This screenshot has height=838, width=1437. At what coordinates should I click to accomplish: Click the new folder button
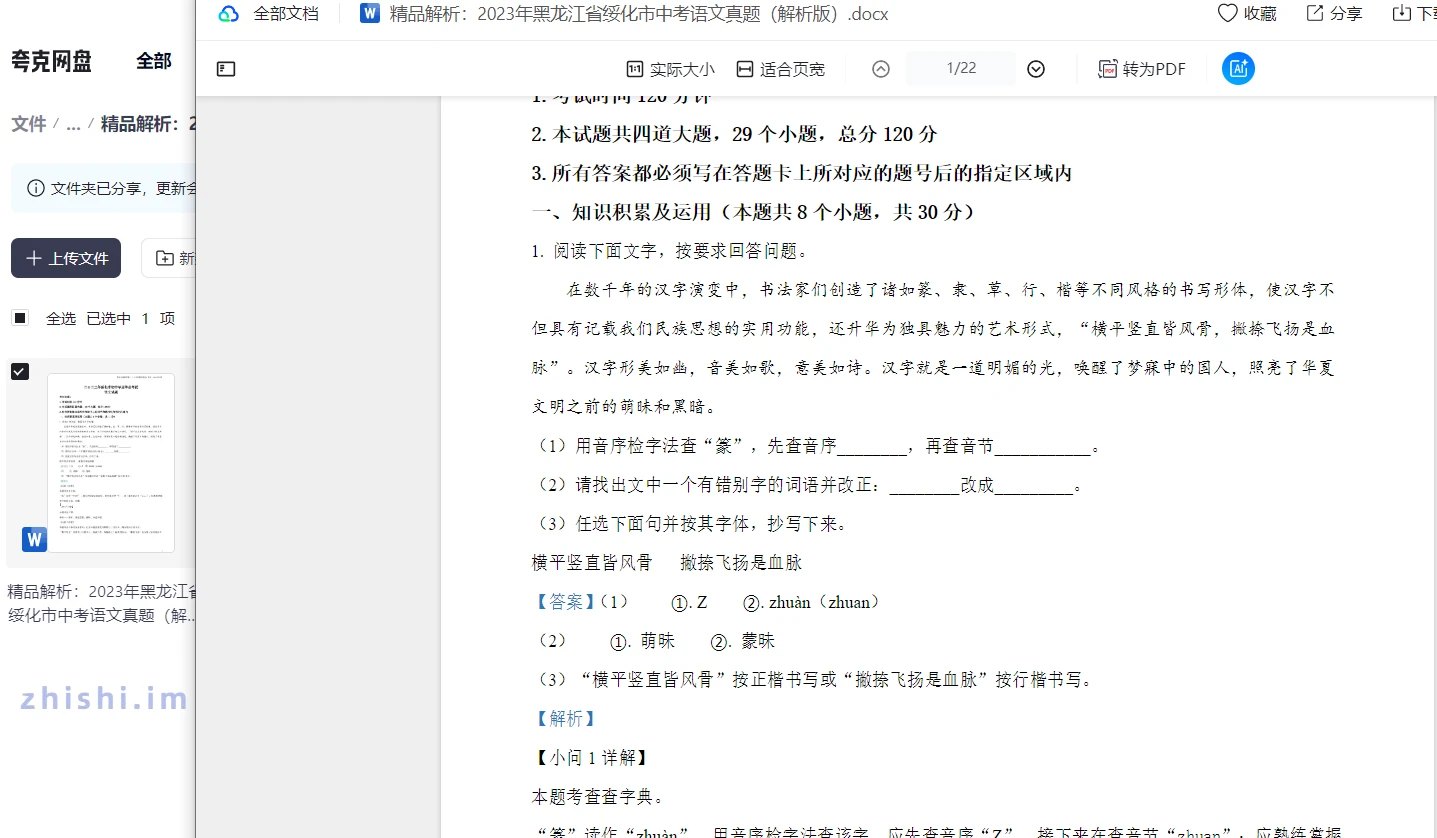(169, 258)
